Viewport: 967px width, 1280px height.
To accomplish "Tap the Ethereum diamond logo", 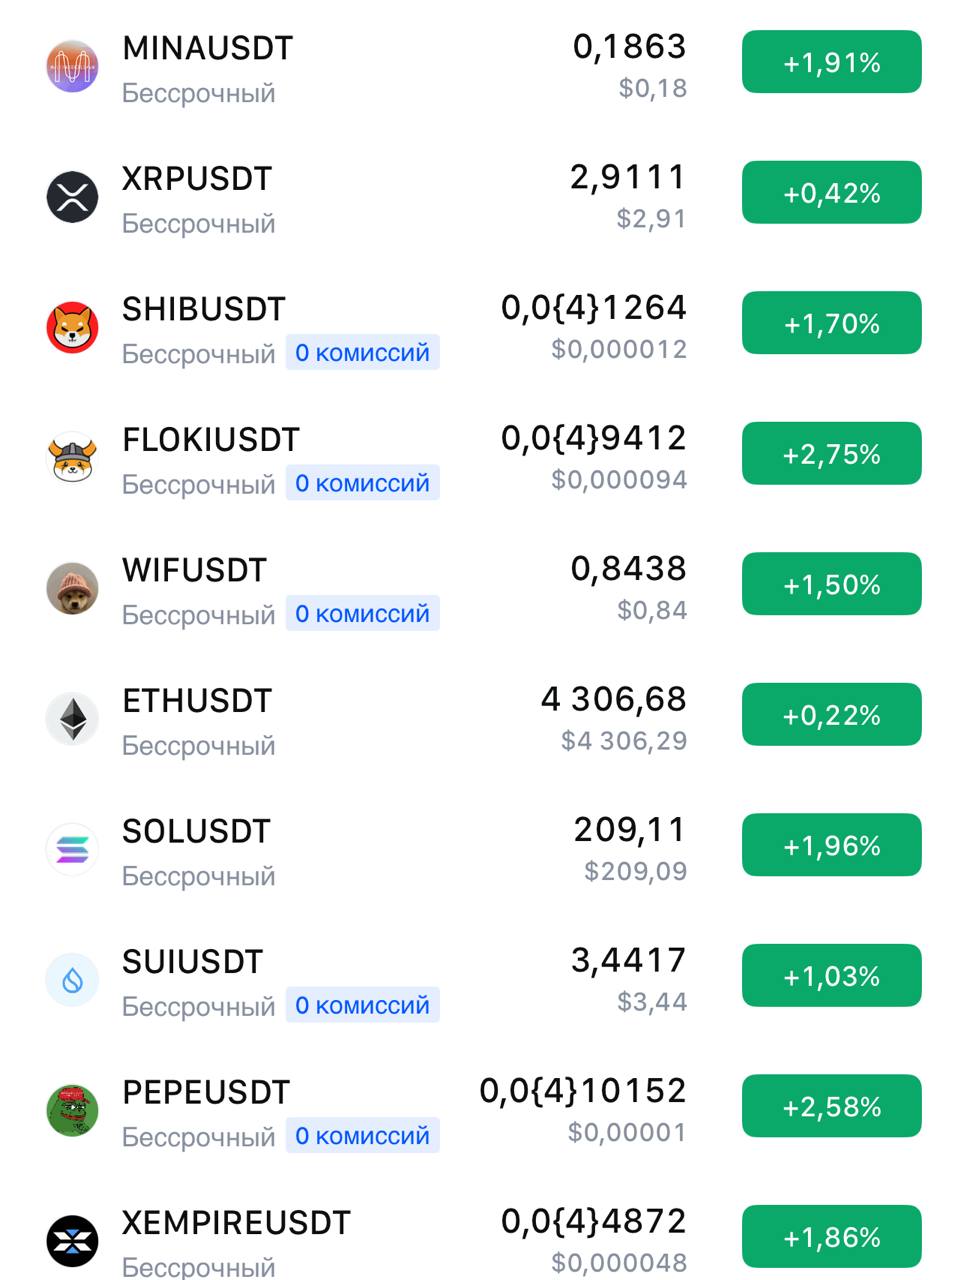I will [x=72, y=718].
